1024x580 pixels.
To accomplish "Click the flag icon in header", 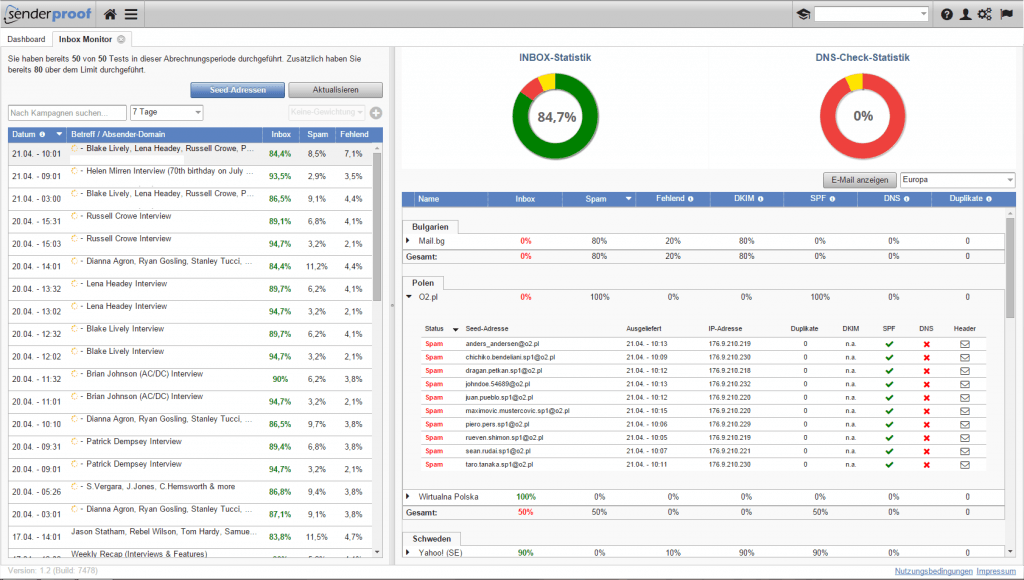I will click(x=1006, y=14).
